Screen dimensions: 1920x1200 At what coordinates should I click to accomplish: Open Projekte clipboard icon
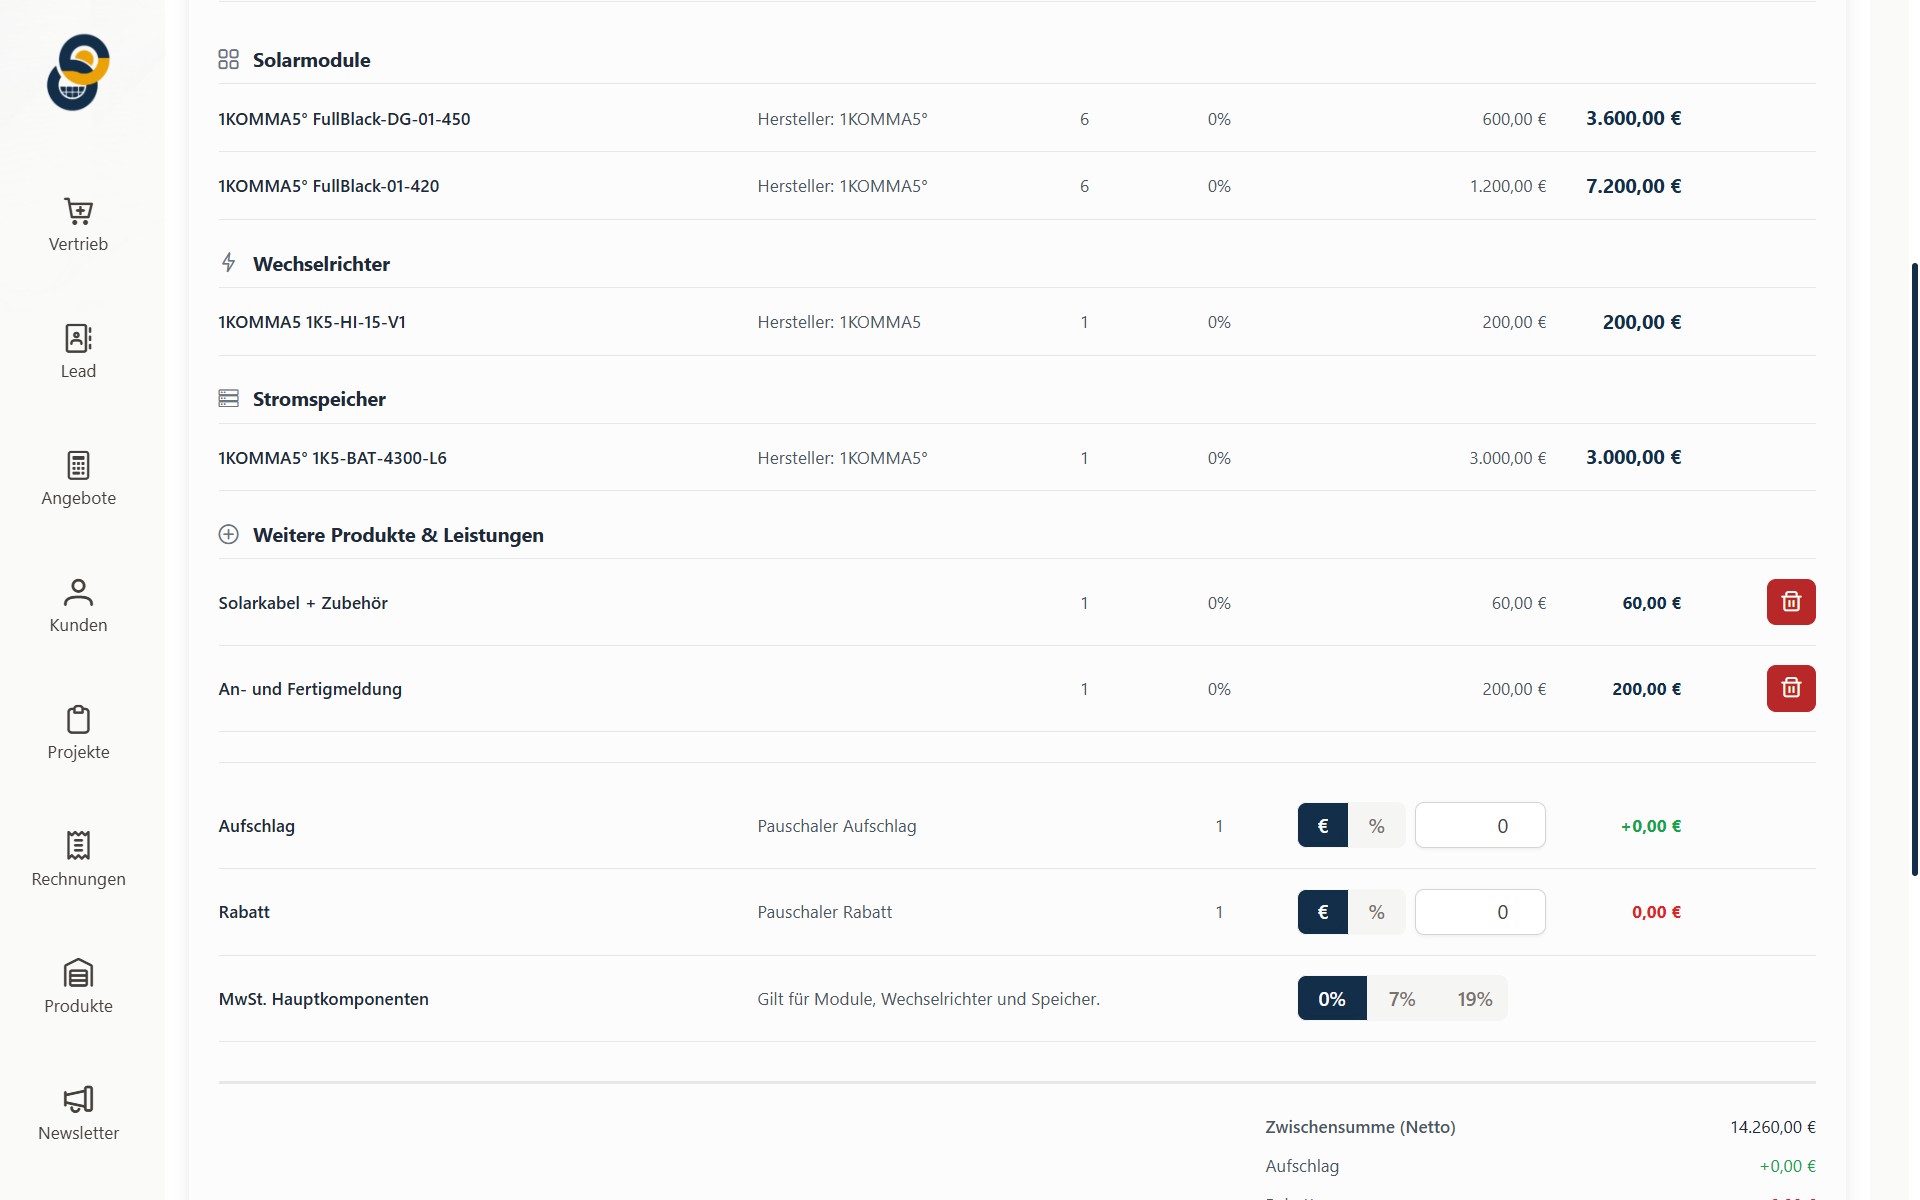[x=78, y=719]
